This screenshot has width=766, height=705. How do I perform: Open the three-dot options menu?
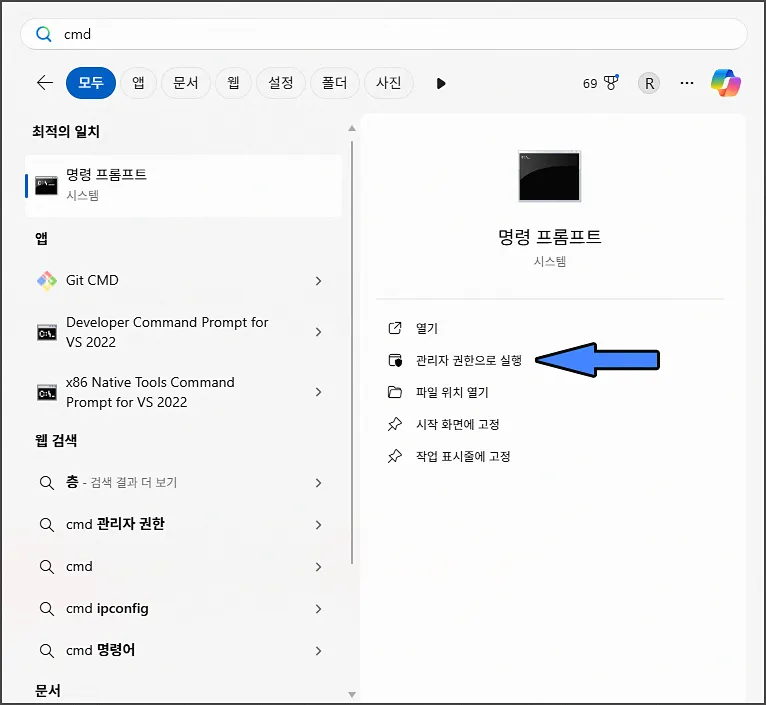click(687, 83)
